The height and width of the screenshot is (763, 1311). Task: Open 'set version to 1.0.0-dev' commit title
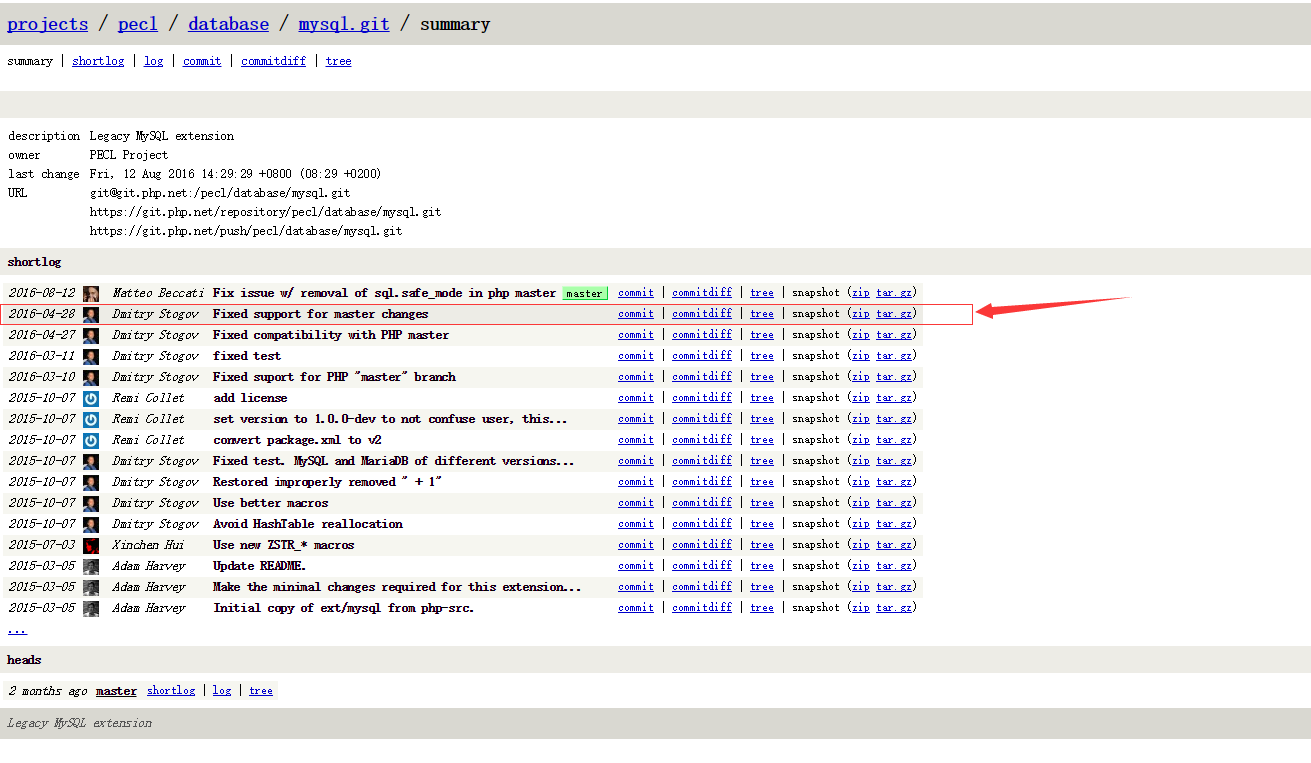pyautogui.click(x=390, y=419)
